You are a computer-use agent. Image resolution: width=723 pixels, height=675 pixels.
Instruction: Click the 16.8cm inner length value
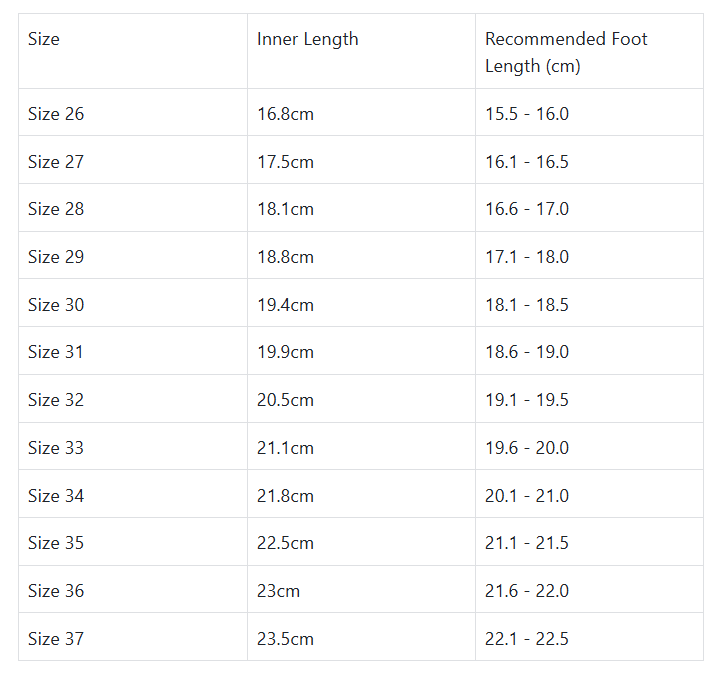(x=285, y=114)
